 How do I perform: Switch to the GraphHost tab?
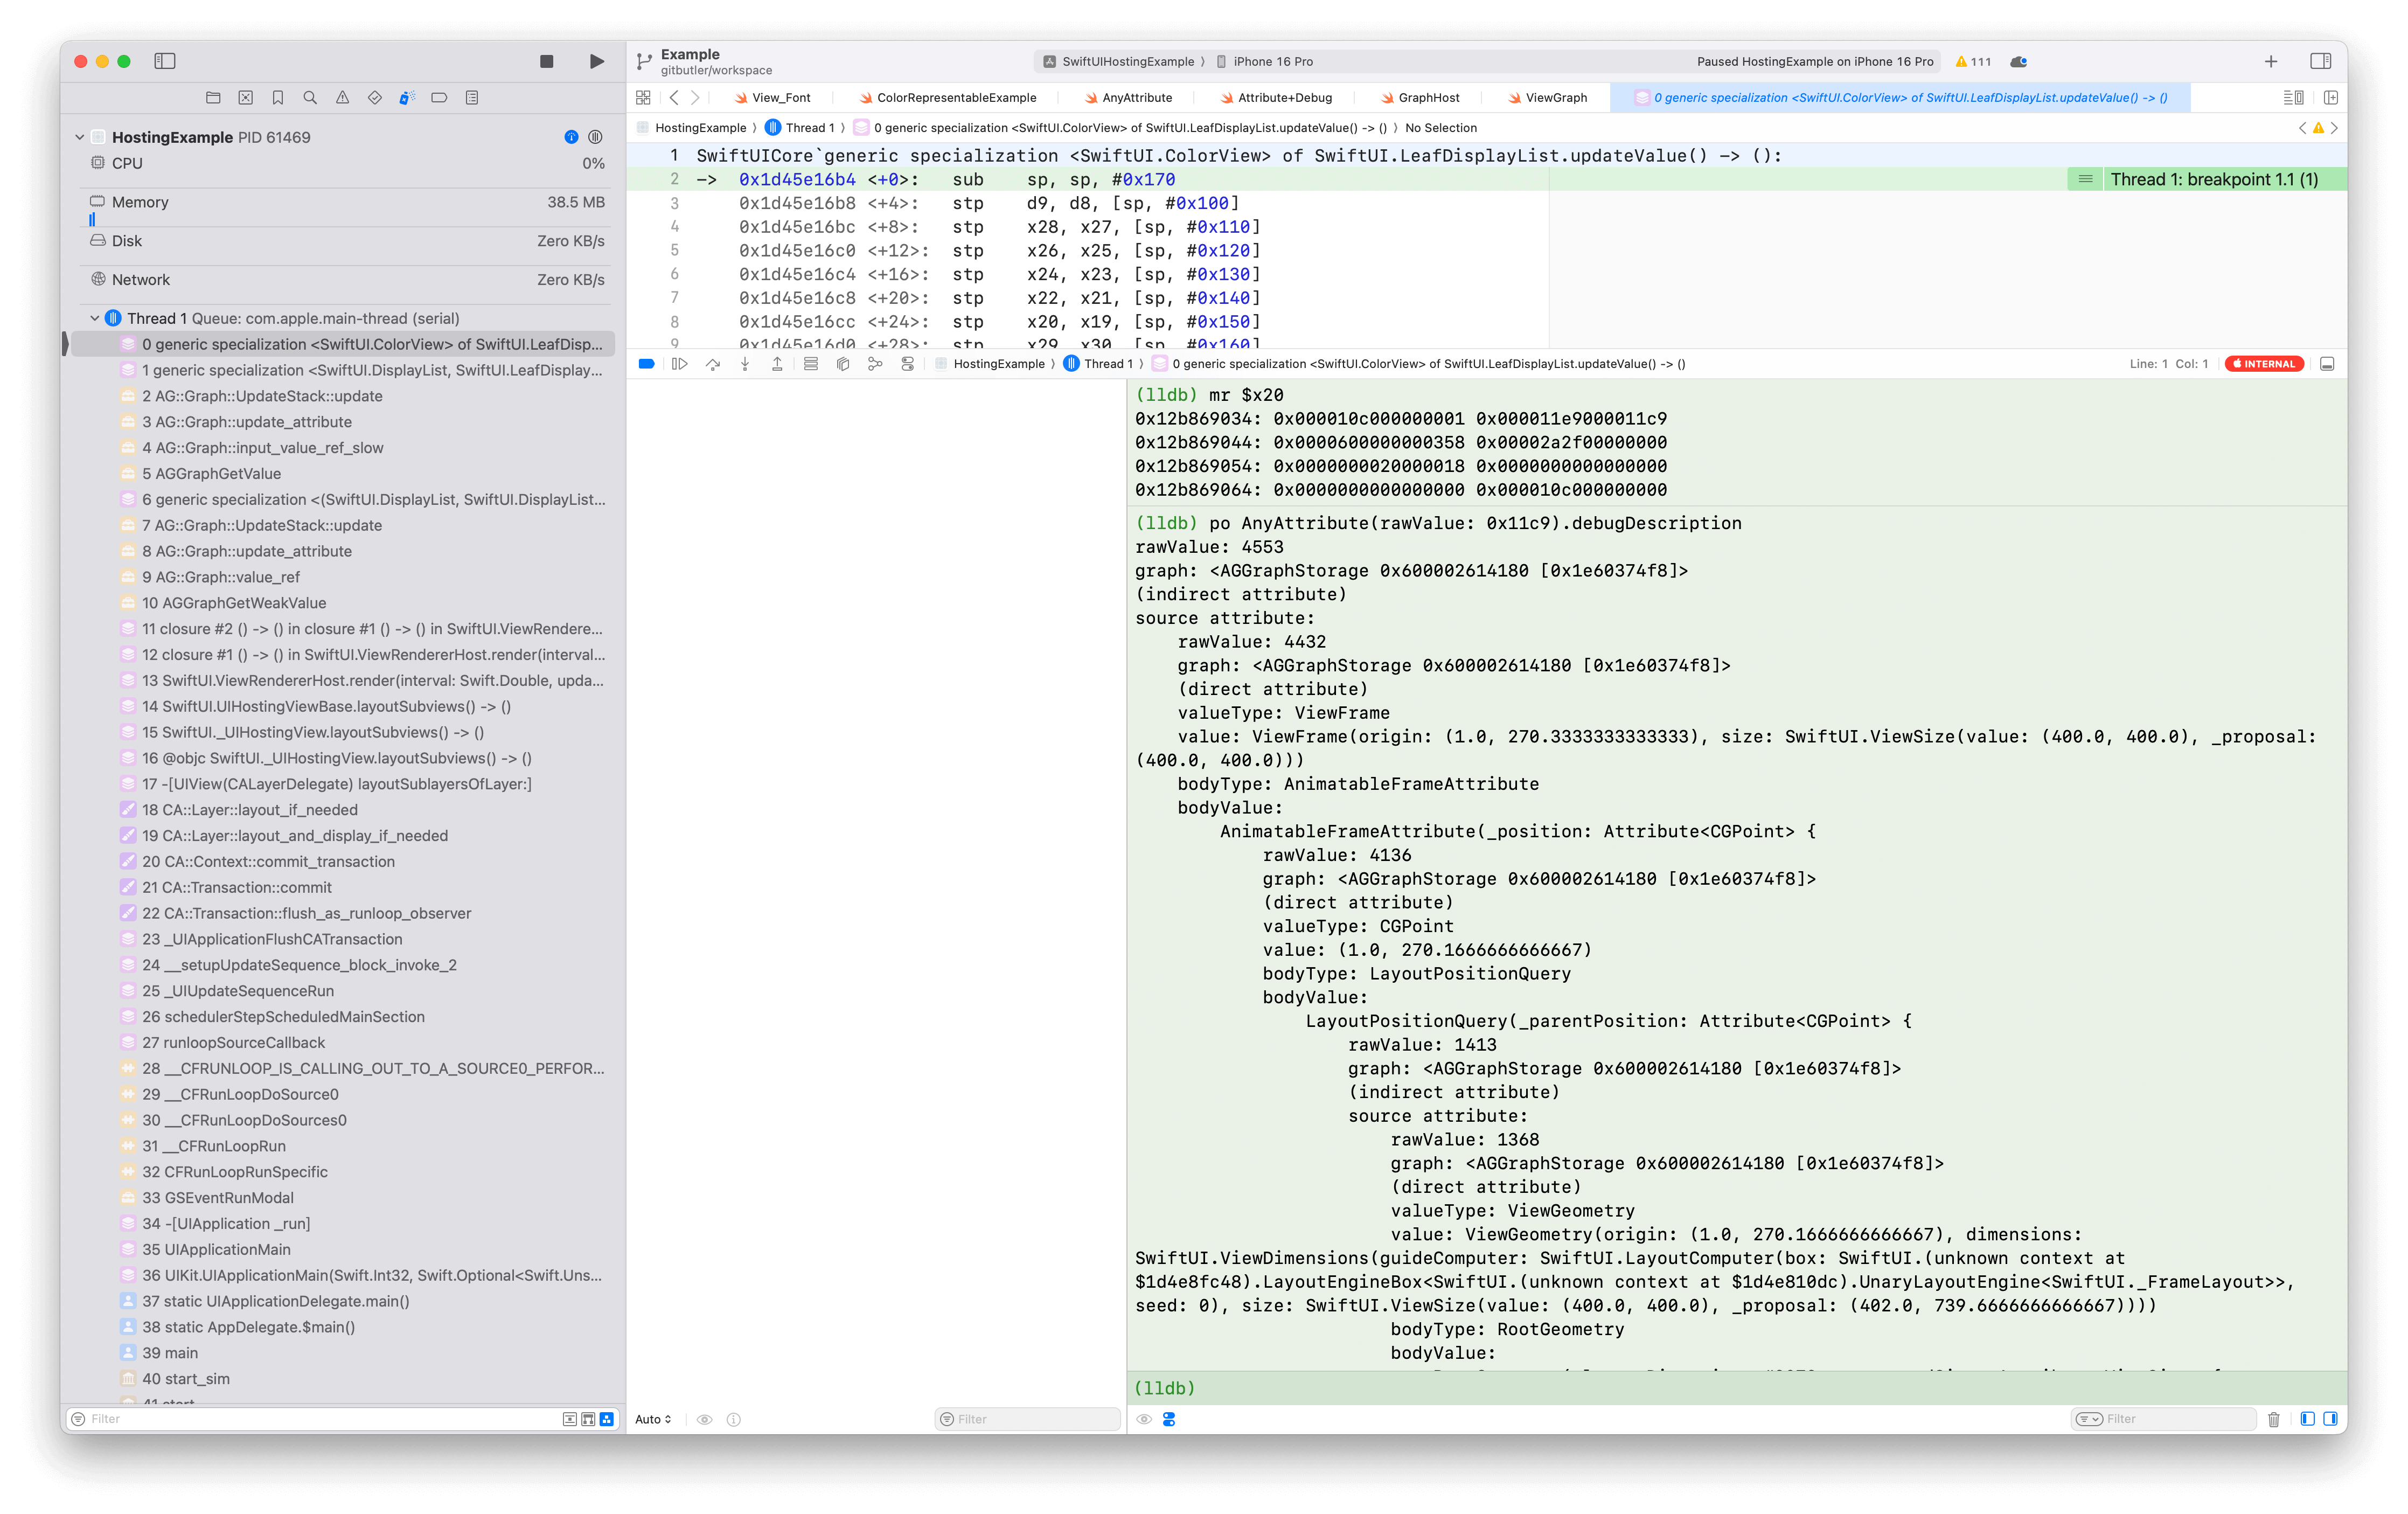(1420, 98)
